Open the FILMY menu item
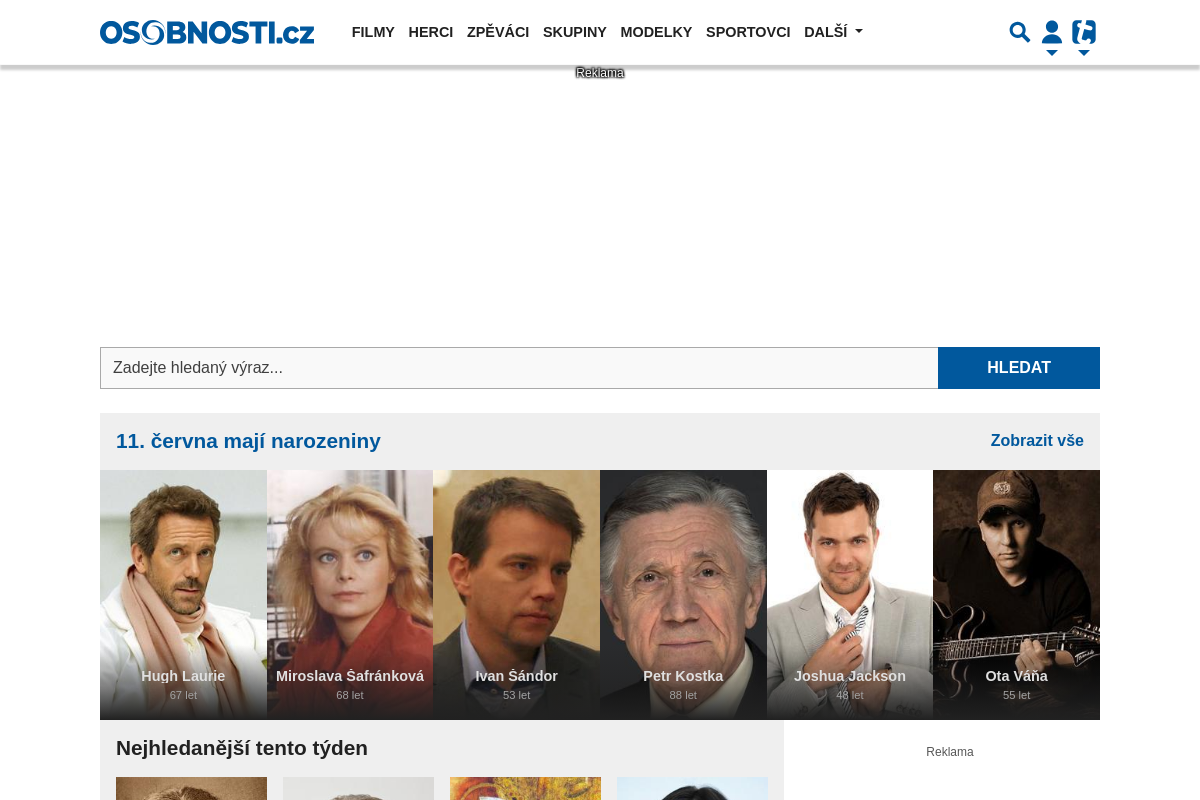 click(373, 32)
